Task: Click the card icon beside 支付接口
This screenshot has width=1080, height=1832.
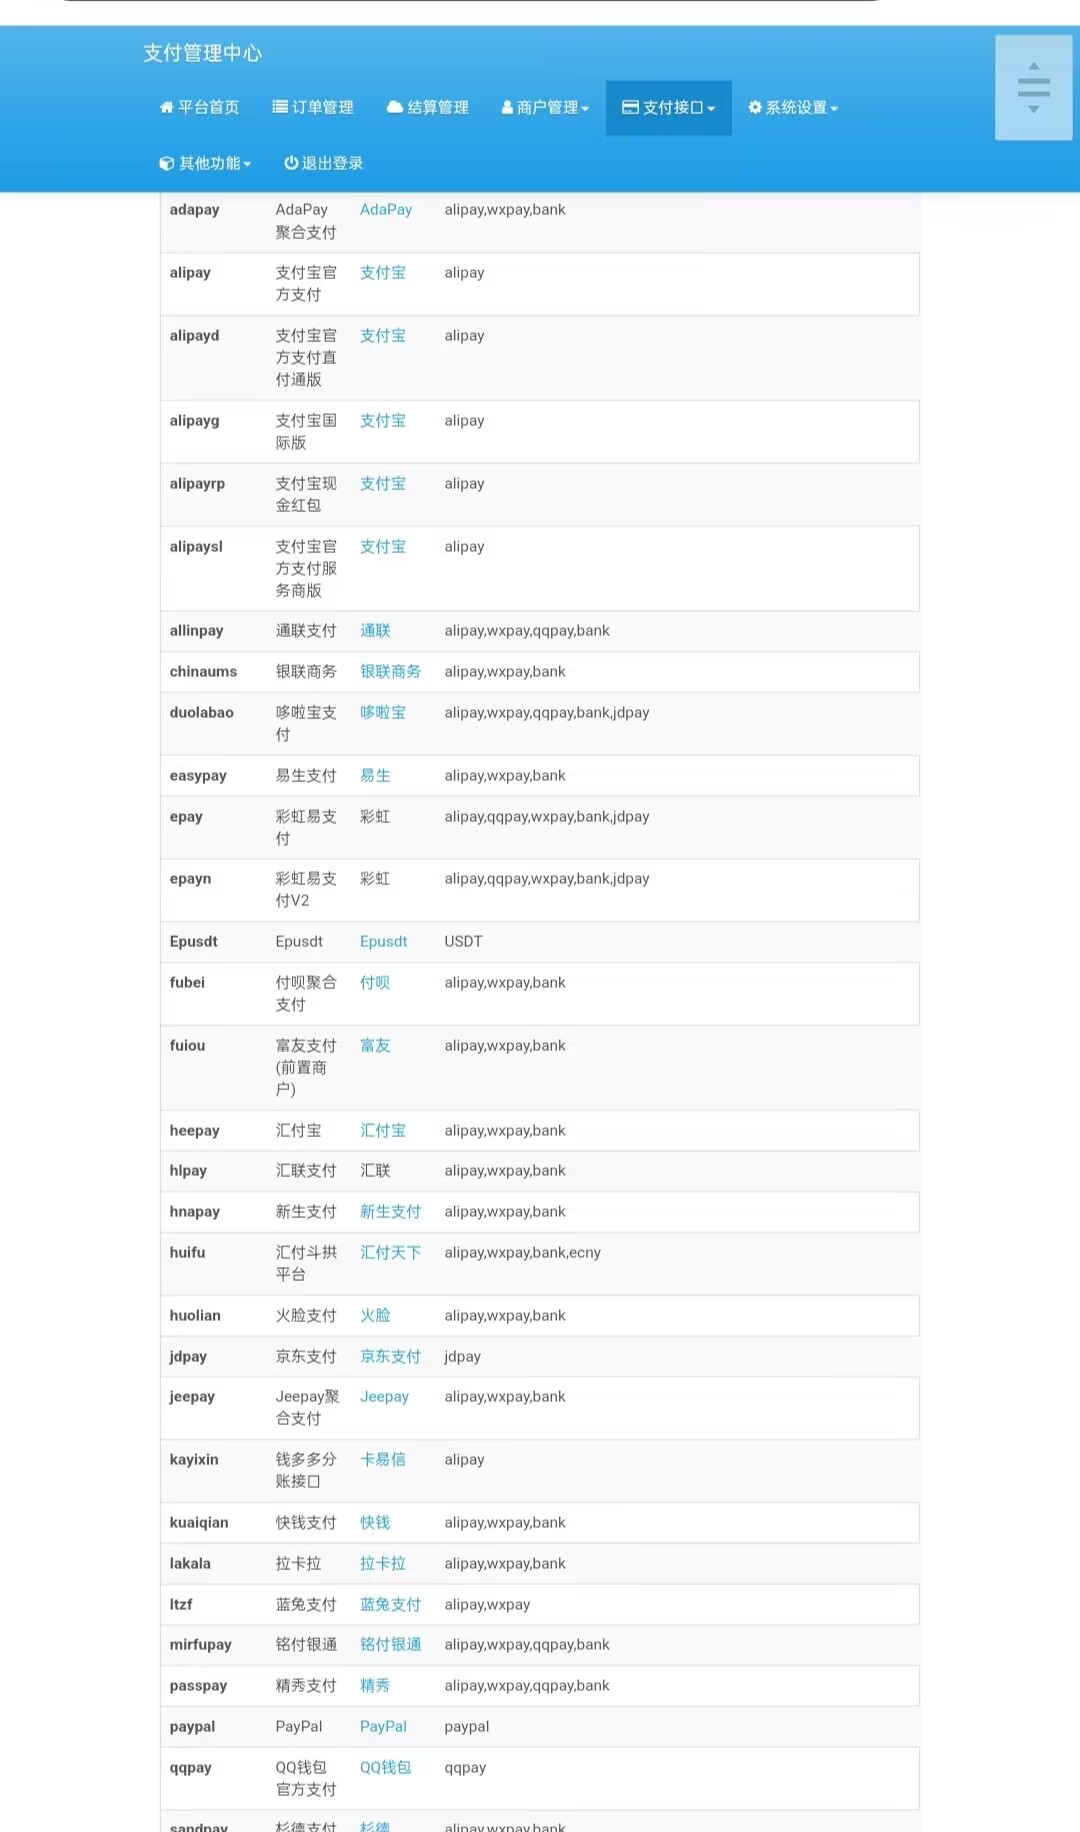Action: pyautogui.click(x=630, y=107)
